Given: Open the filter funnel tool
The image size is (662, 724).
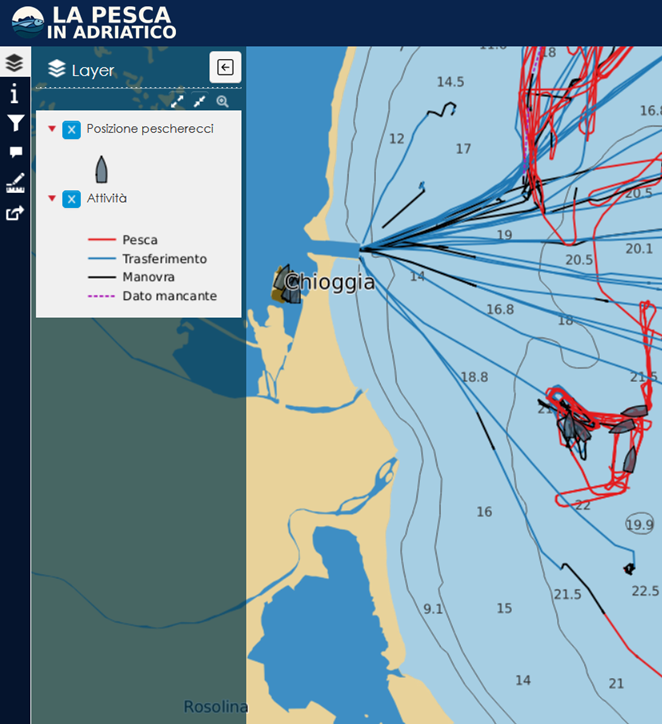Looking at the screenshot, I should click(15, 123).
